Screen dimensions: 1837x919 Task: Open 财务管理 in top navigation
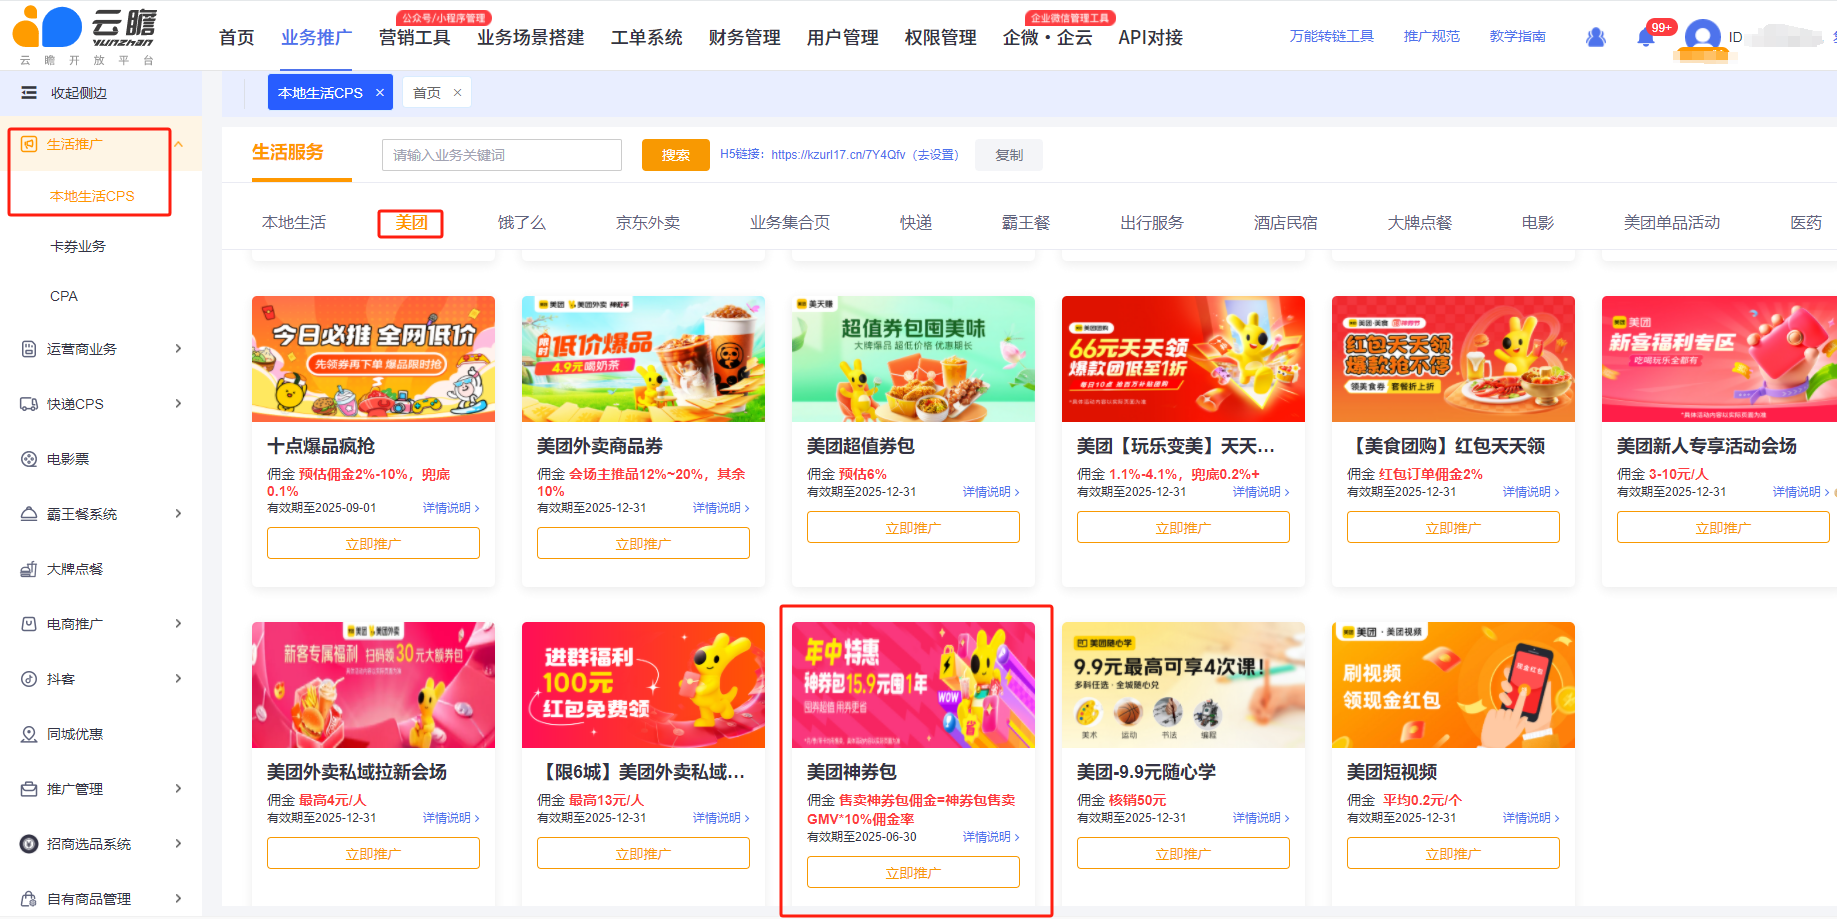point(744,38)
